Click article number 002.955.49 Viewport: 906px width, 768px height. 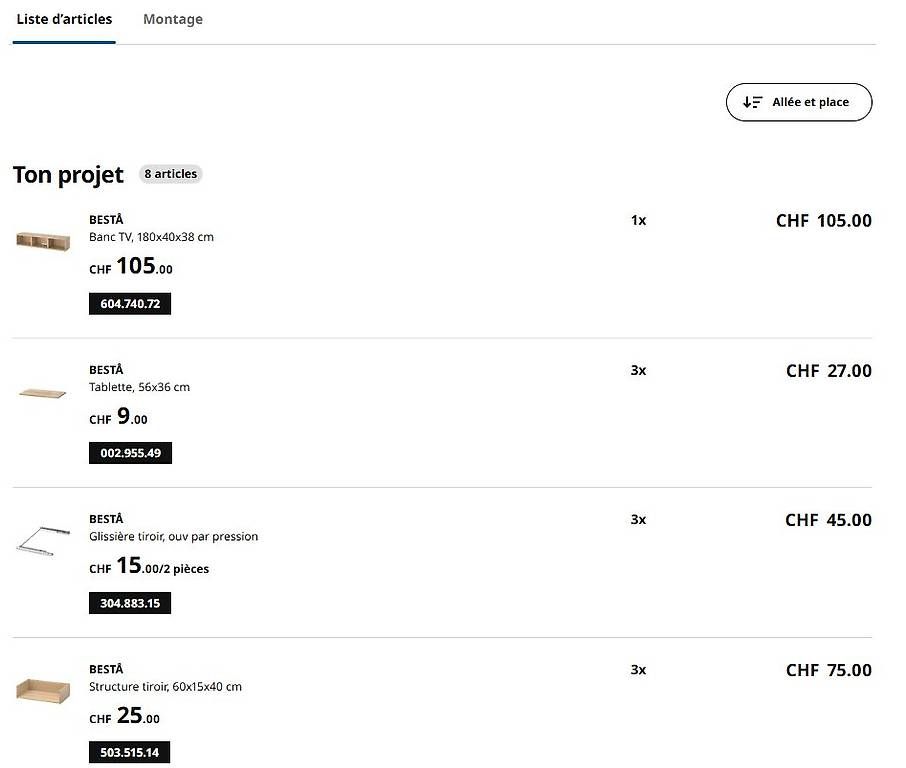click(x=131, y=453)
